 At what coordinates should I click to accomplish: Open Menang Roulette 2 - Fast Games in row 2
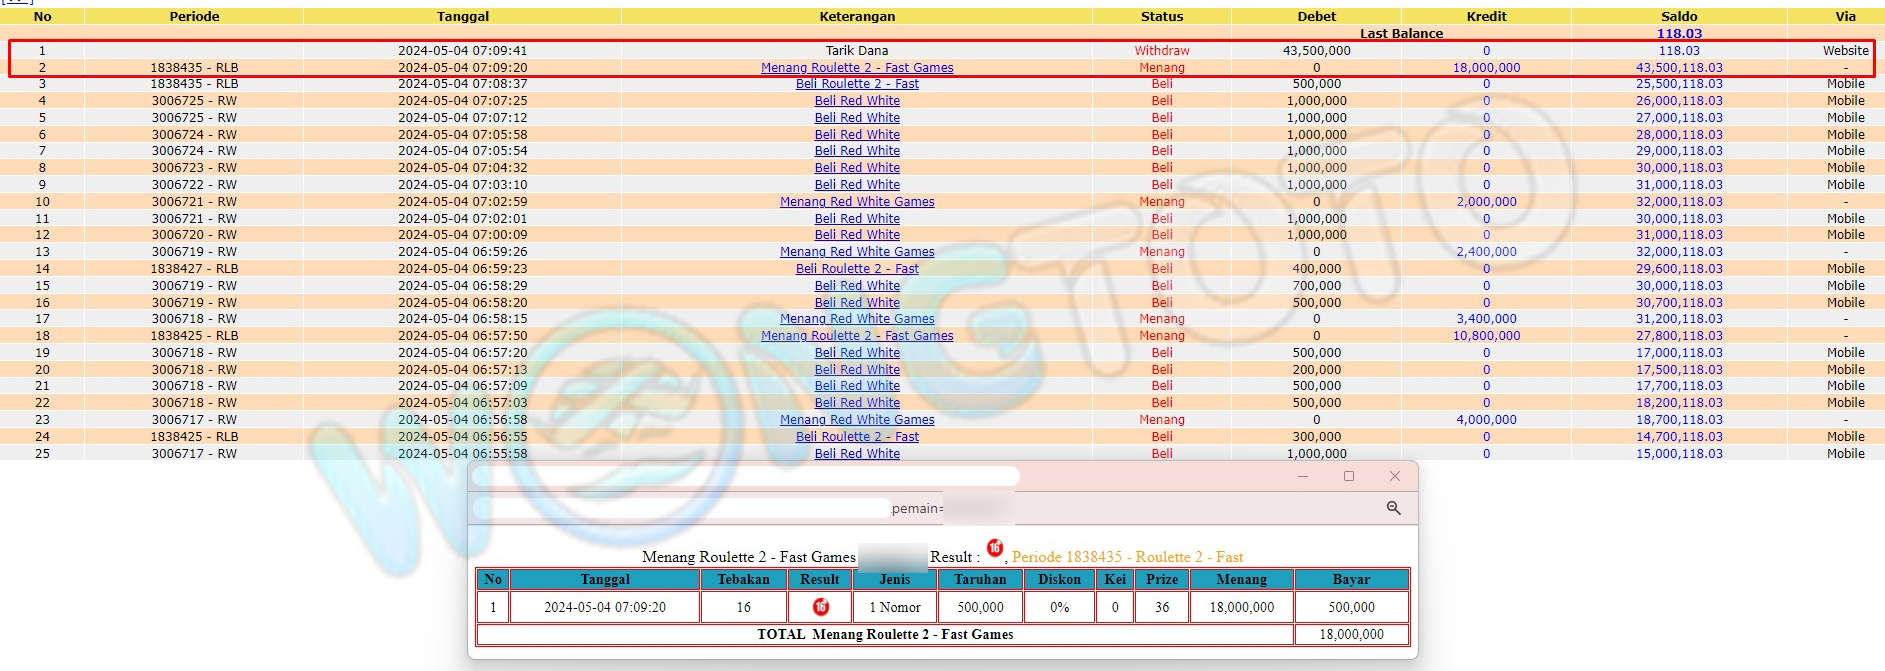click(857, 68)
